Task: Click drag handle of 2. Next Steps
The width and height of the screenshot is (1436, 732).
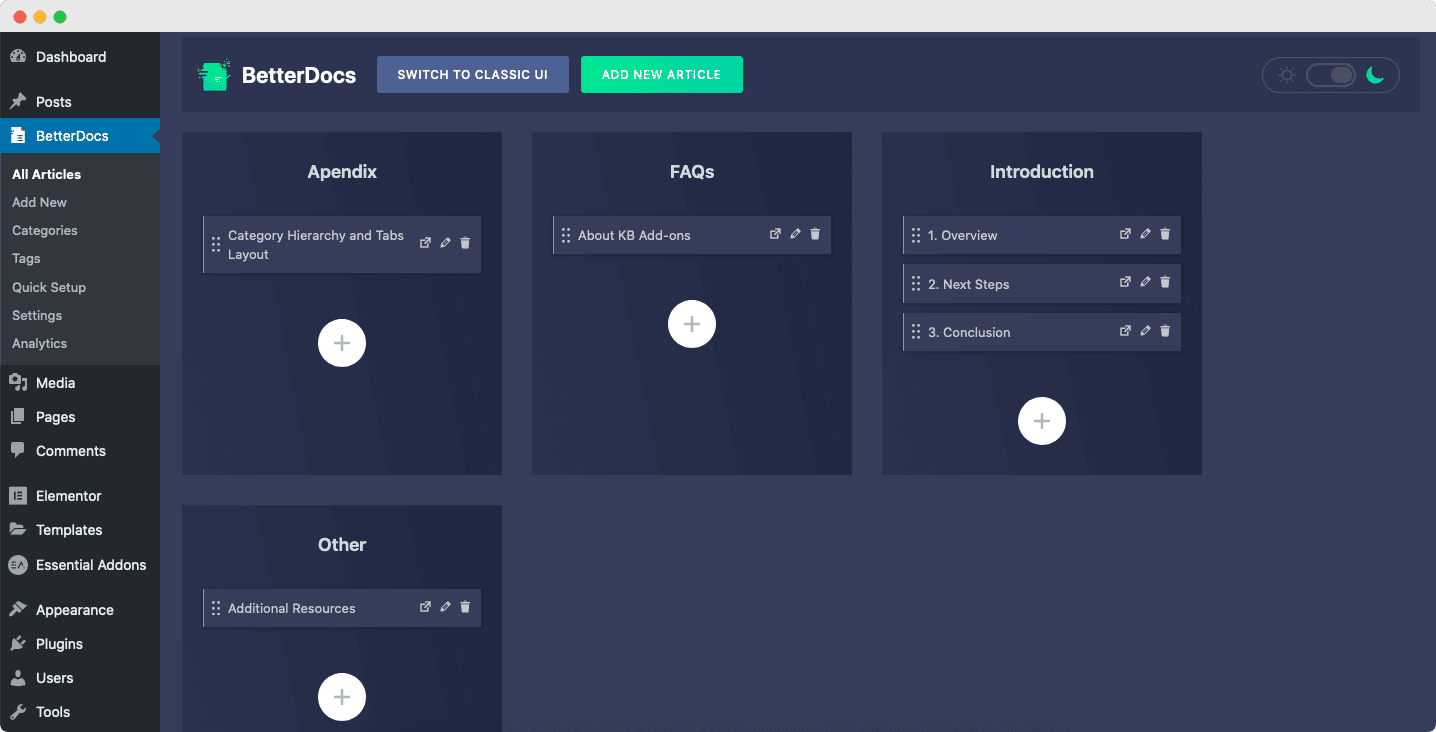Action: (916, 284)
